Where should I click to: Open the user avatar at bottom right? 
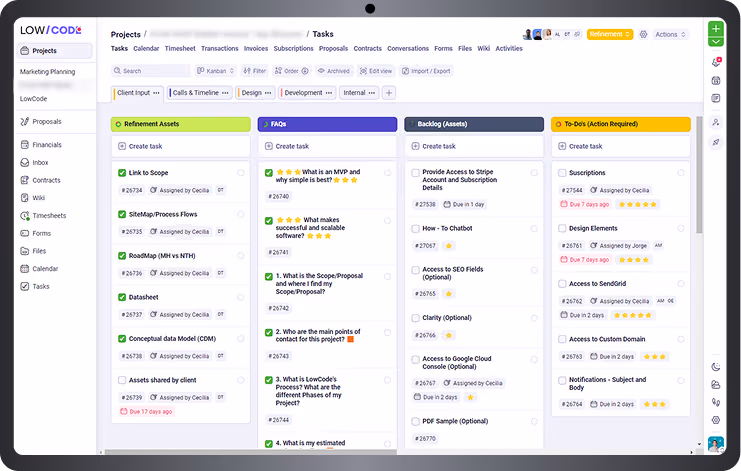(x=715, y=444)
